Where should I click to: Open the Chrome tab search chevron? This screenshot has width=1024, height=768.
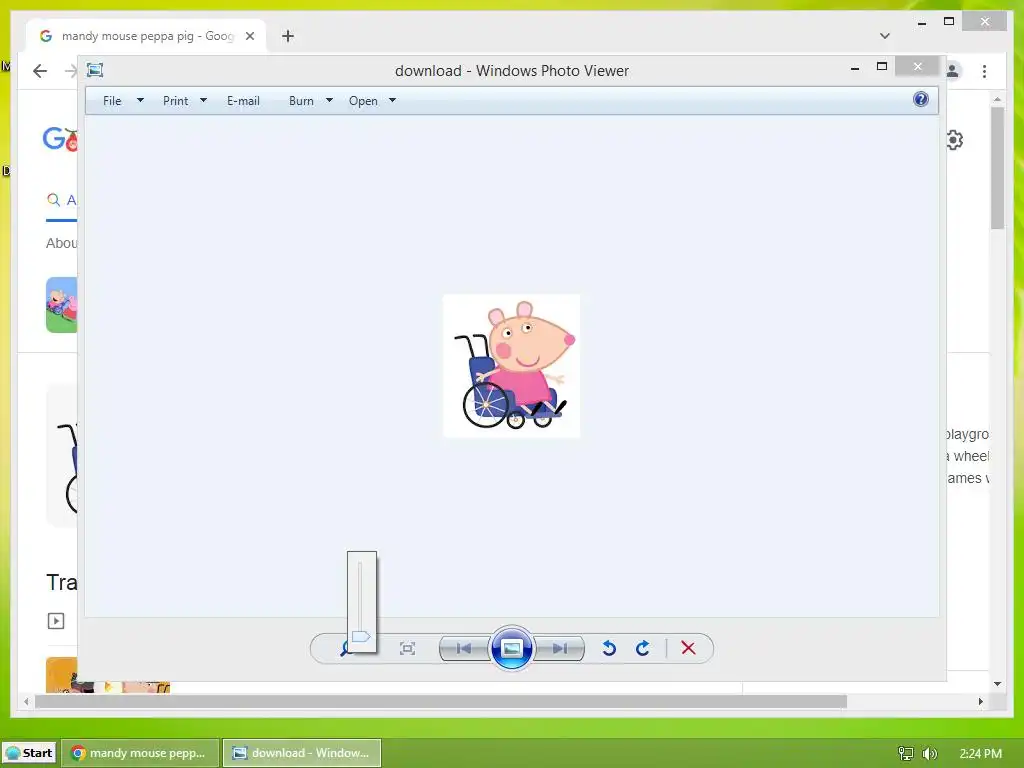point(885,36)
